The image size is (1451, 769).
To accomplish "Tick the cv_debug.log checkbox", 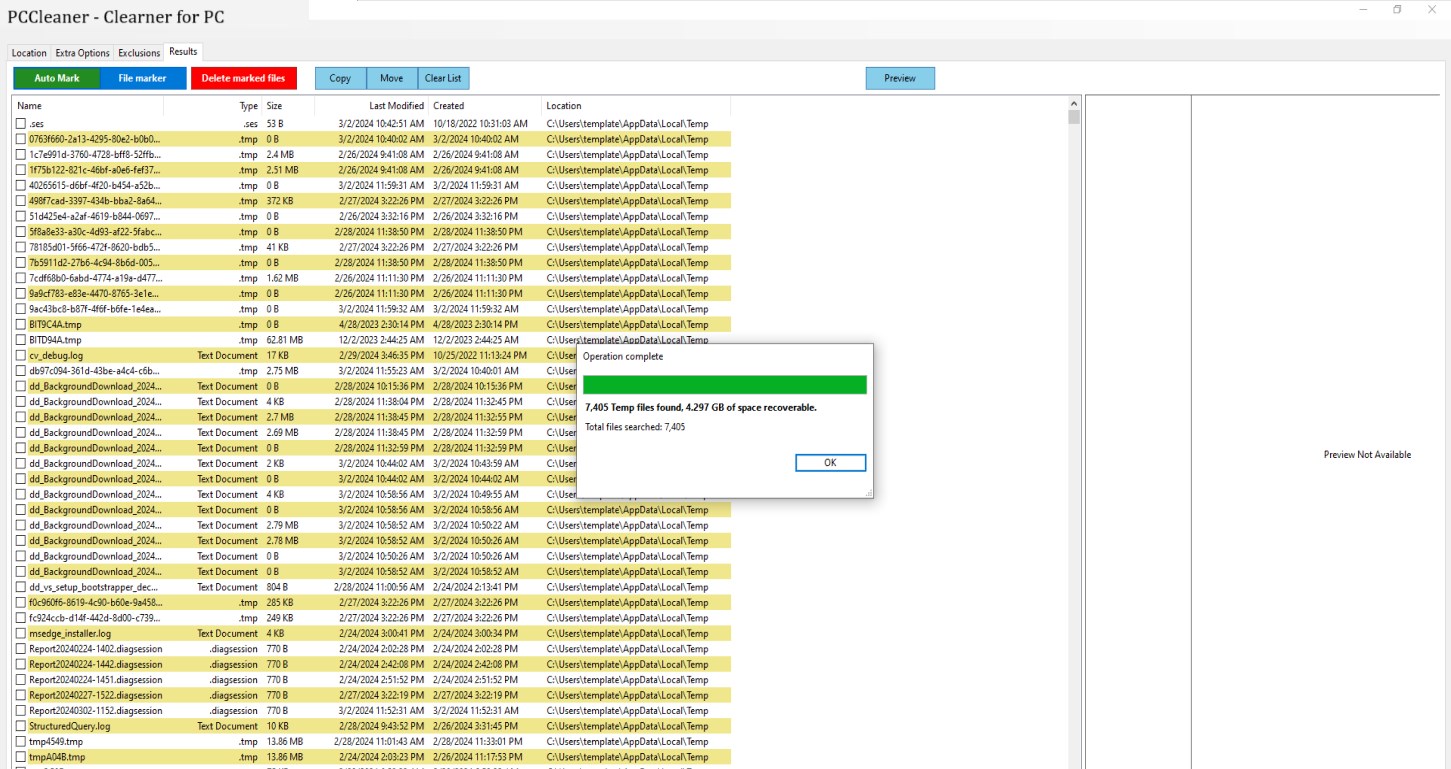I will pyautogui.click(x=20, y=356).
